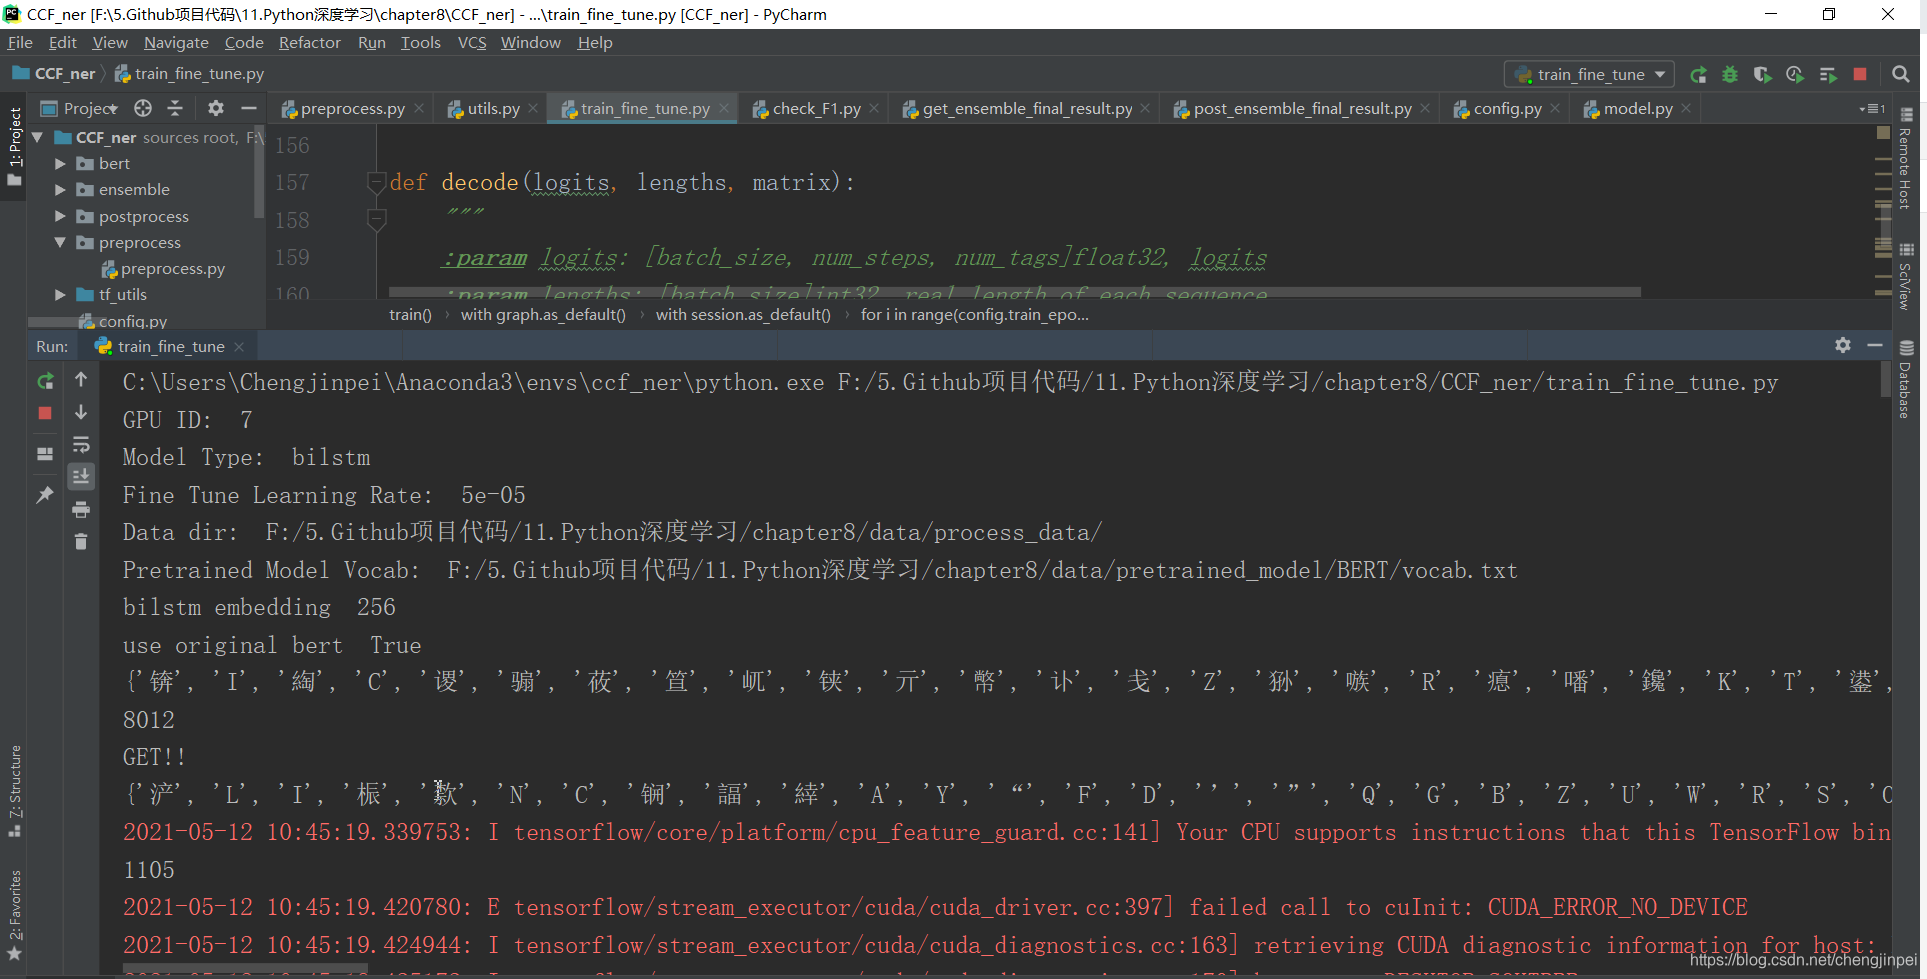Click the editor horizontal scrollbar
1927x979 pixels.
[1014, 292]
